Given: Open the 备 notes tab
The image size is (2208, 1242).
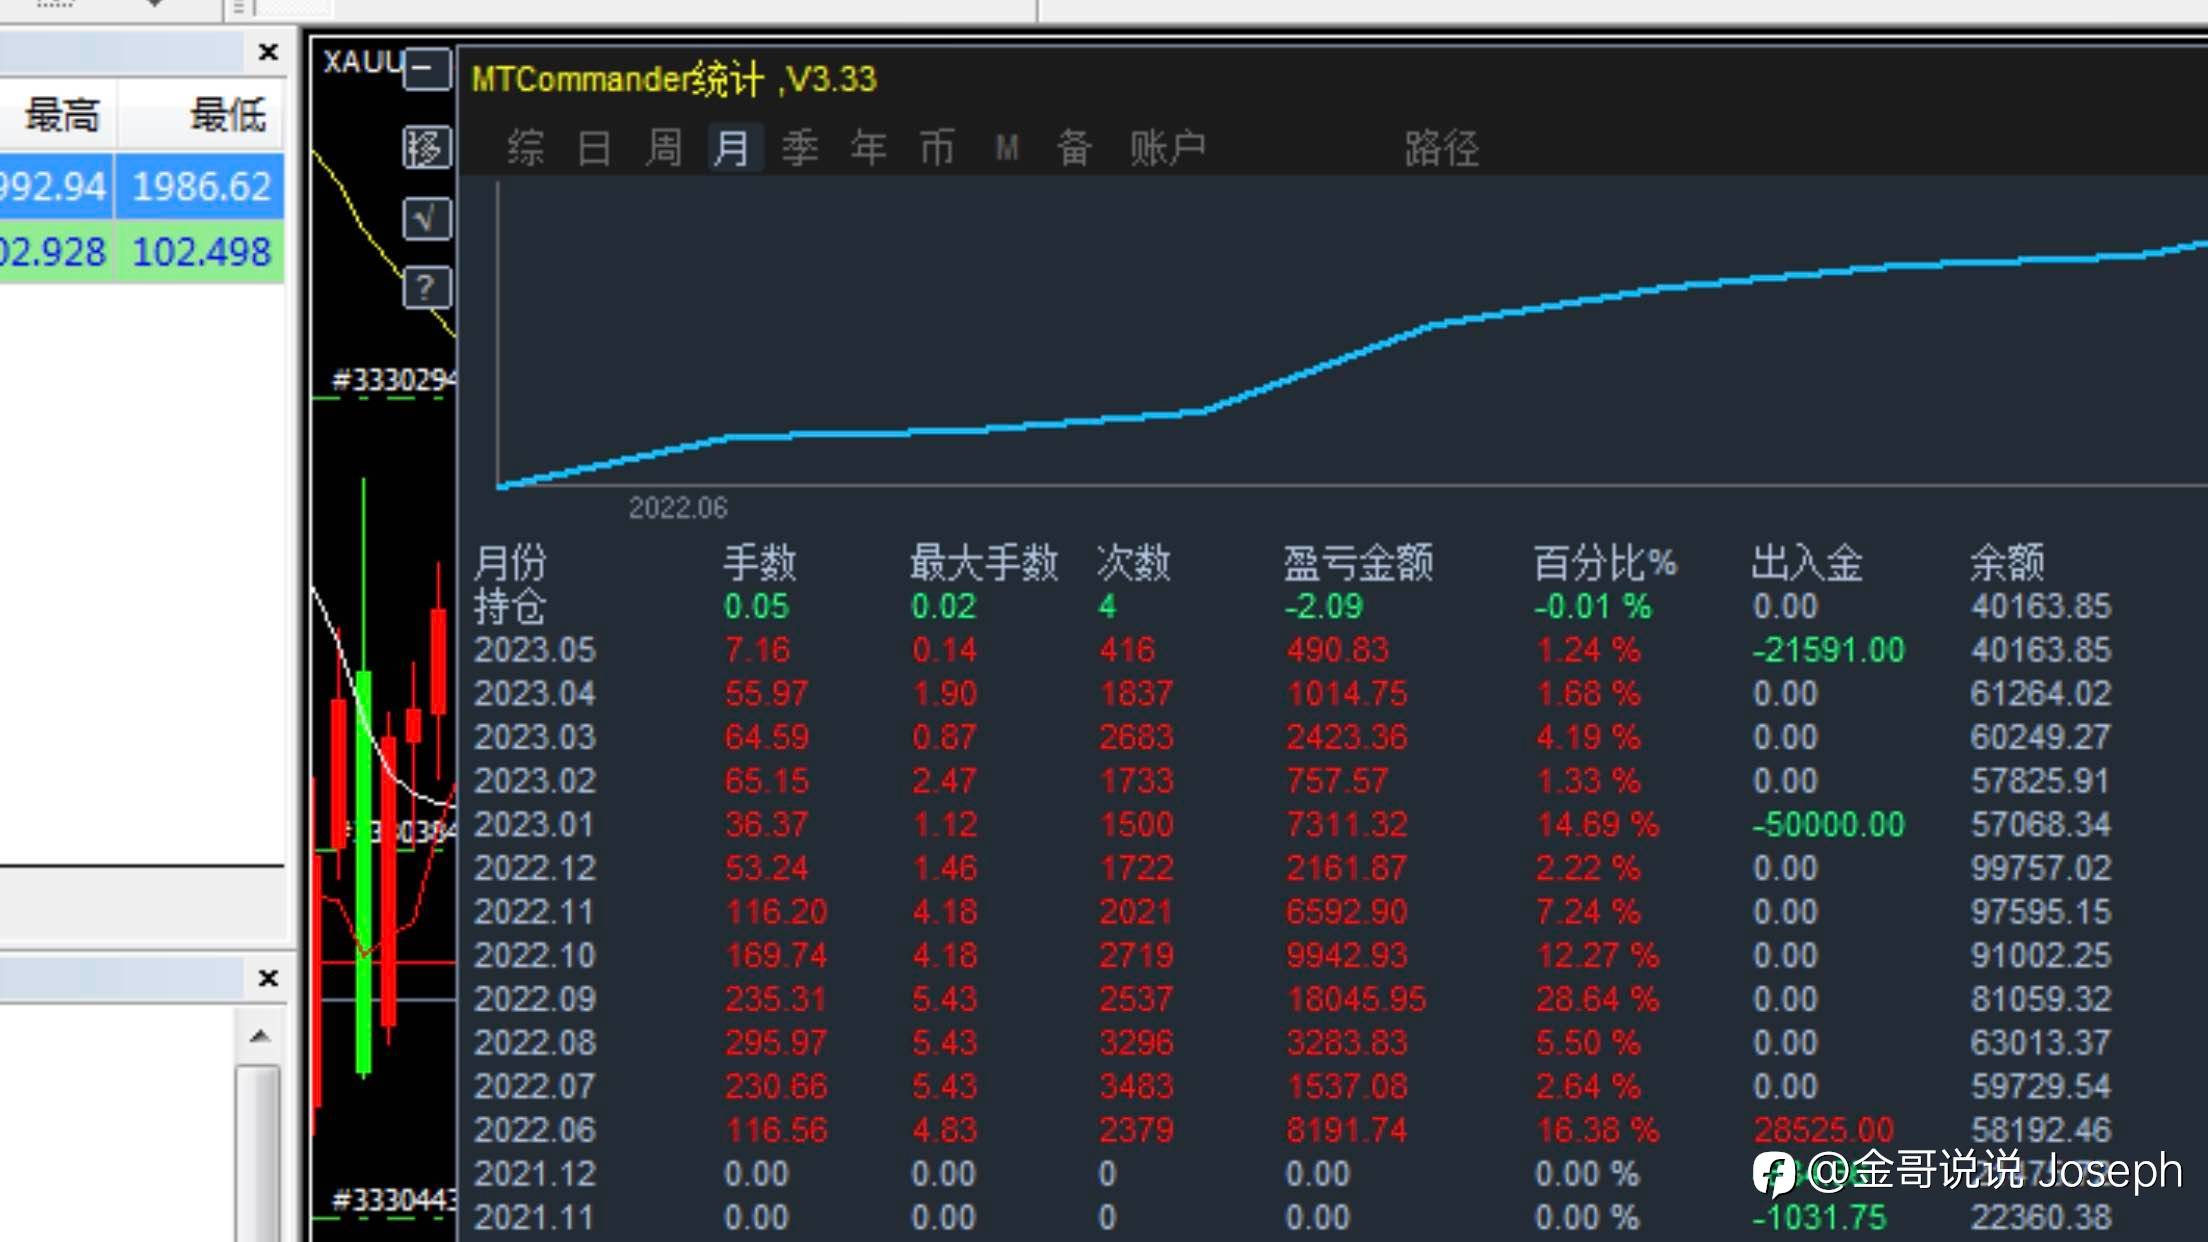Looking at the screenshot, I should (x=1074, y=148).
